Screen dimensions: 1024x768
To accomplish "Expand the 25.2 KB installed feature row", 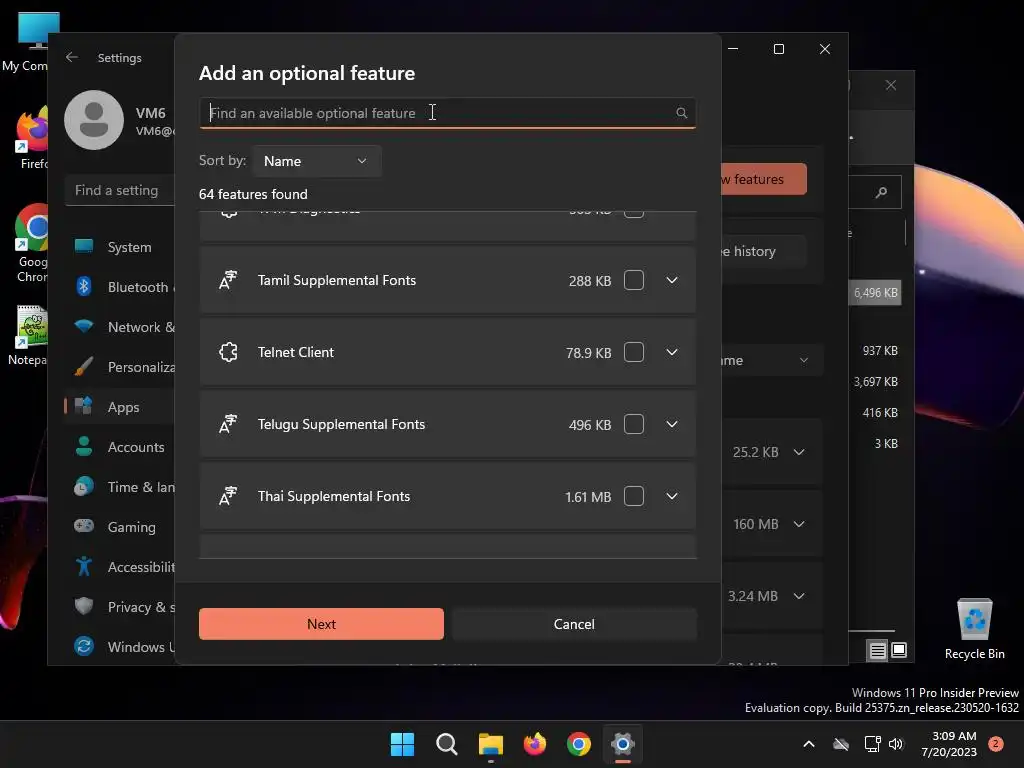I will tap(799, 452).
